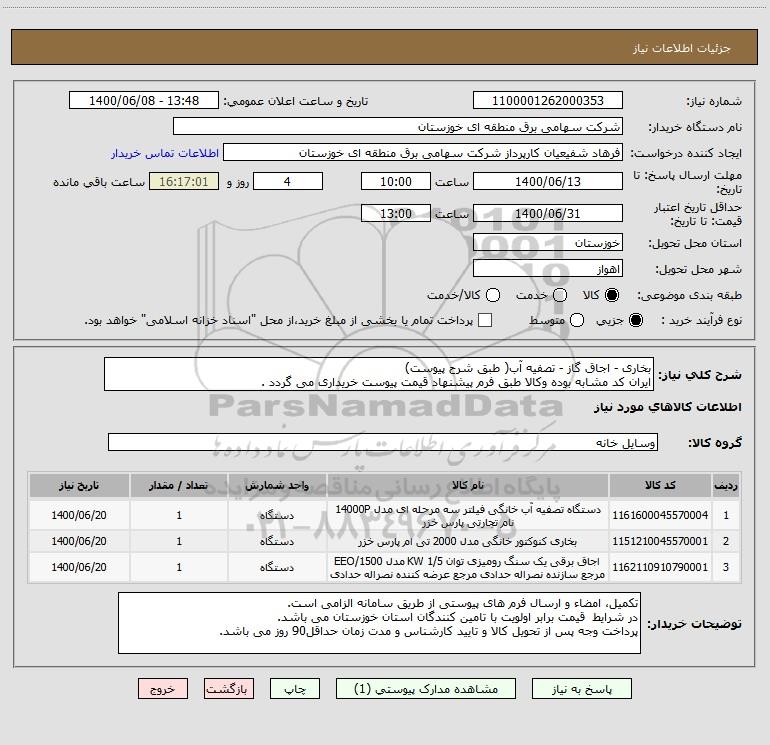Image resolution: width=770 pixels, height=745 pixels.
Task: Click the remaining days field showing 4
Action: coord(288,181)
